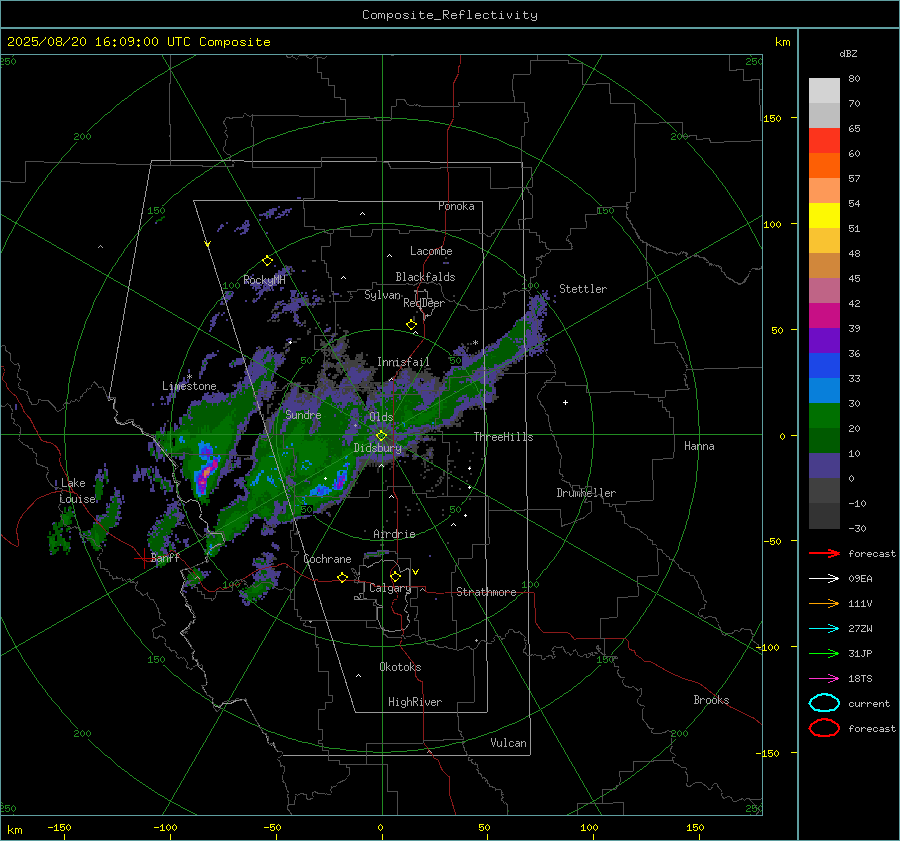Viewport: 900px width, 841px height.
Task: Click the Innisfail town label
Action: click(403, 362)
